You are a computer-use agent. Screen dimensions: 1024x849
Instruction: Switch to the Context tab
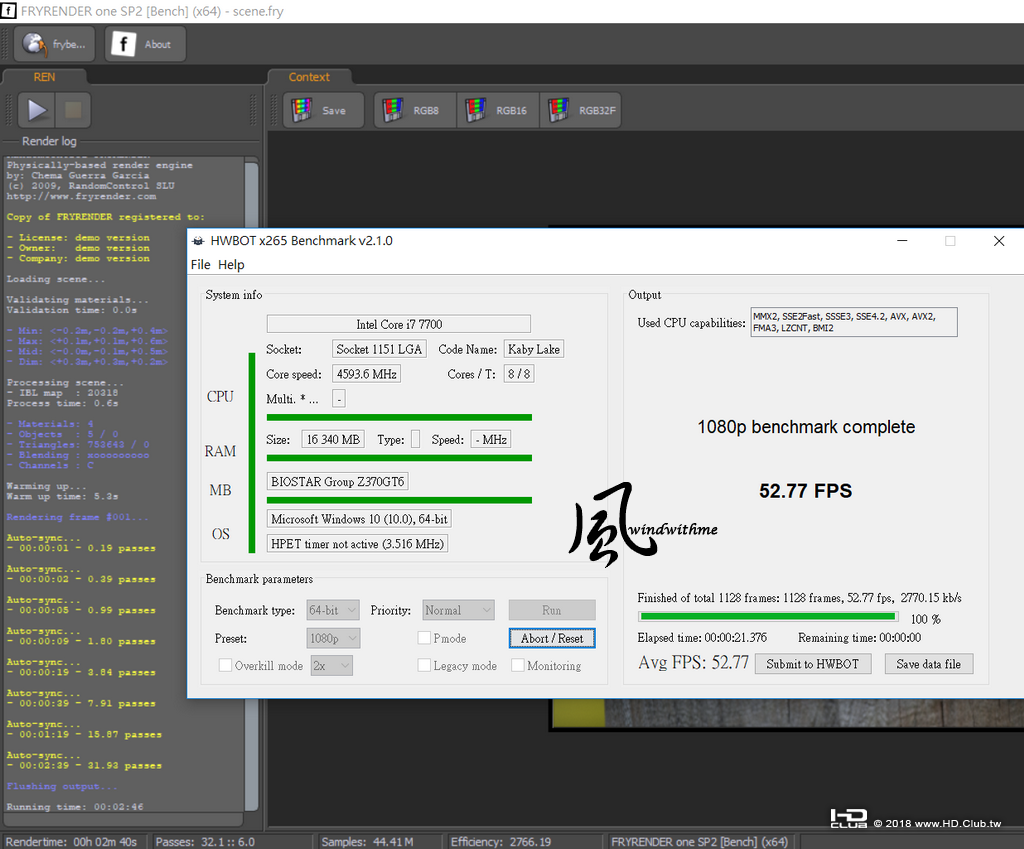pos(310,77)
